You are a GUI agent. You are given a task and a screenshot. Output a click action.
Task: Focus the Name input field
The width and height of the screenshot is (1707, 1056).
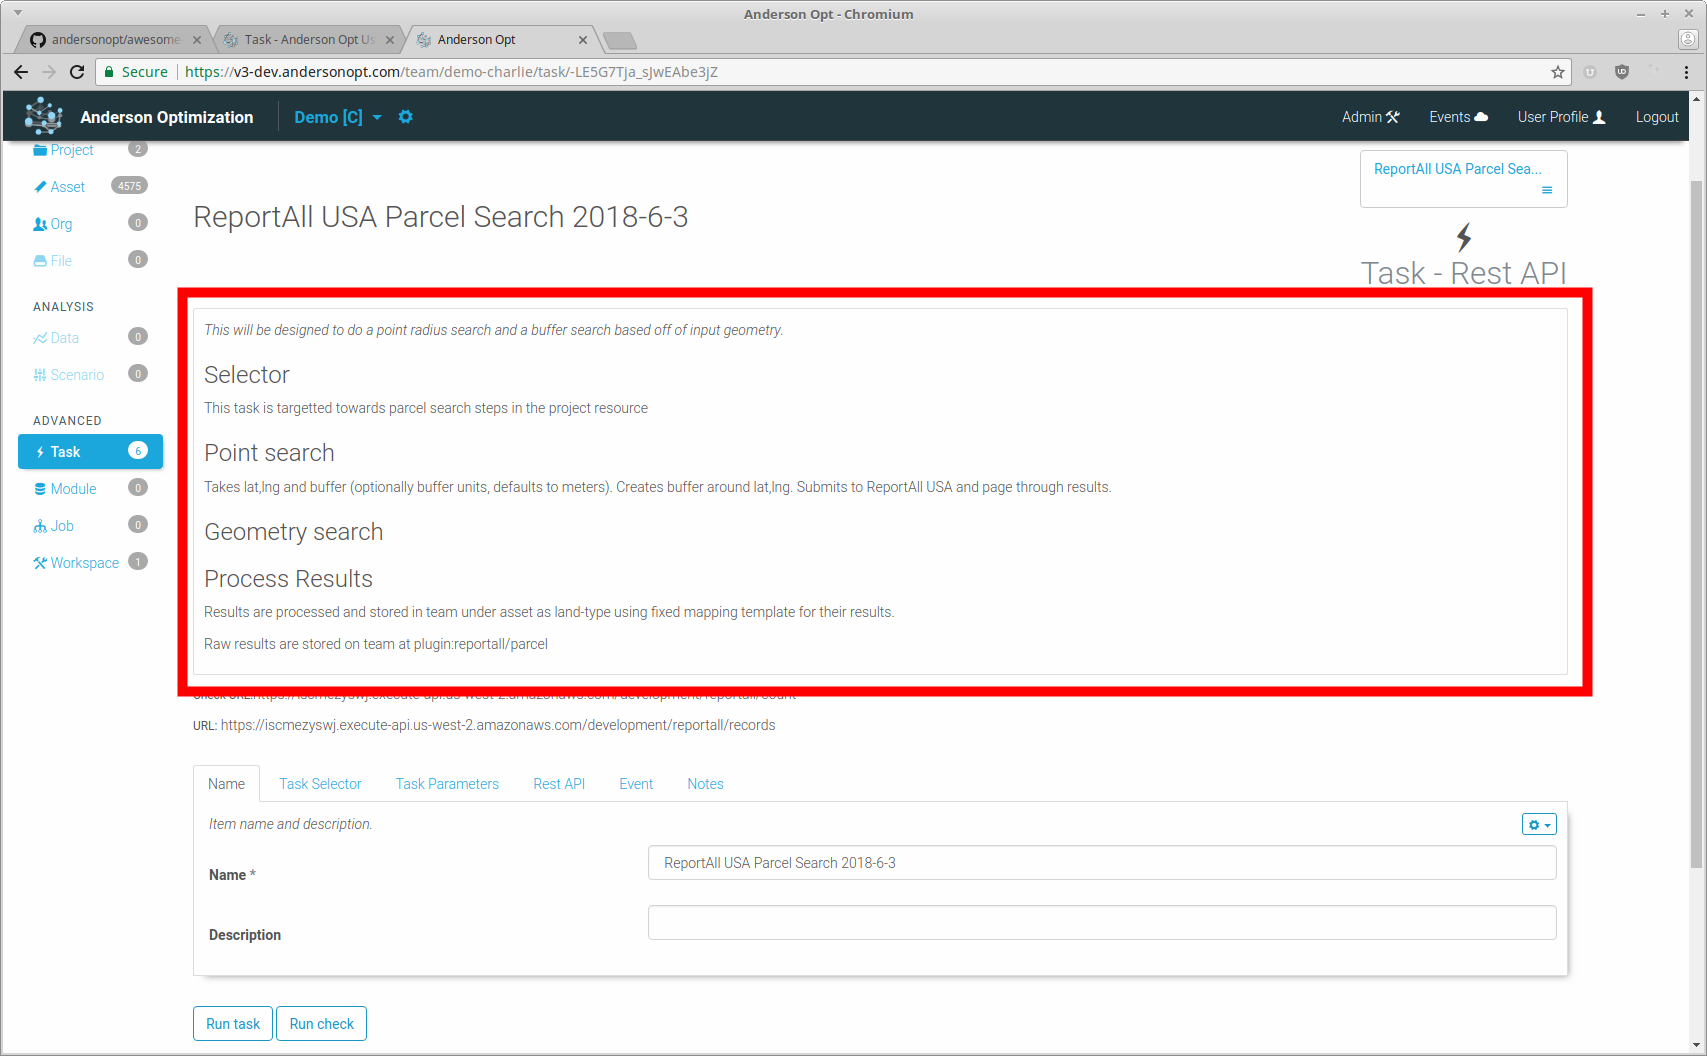[x=1102, y=863]
